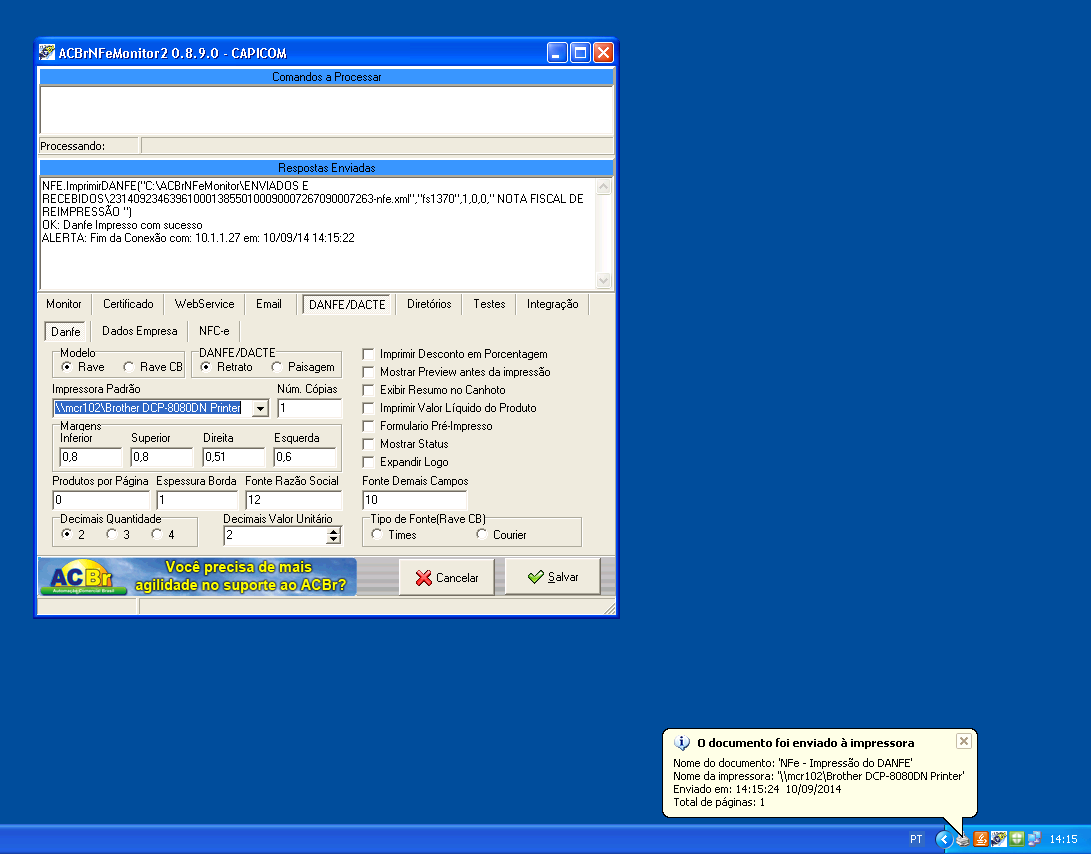Click the Cancelar button

[447, 577]
